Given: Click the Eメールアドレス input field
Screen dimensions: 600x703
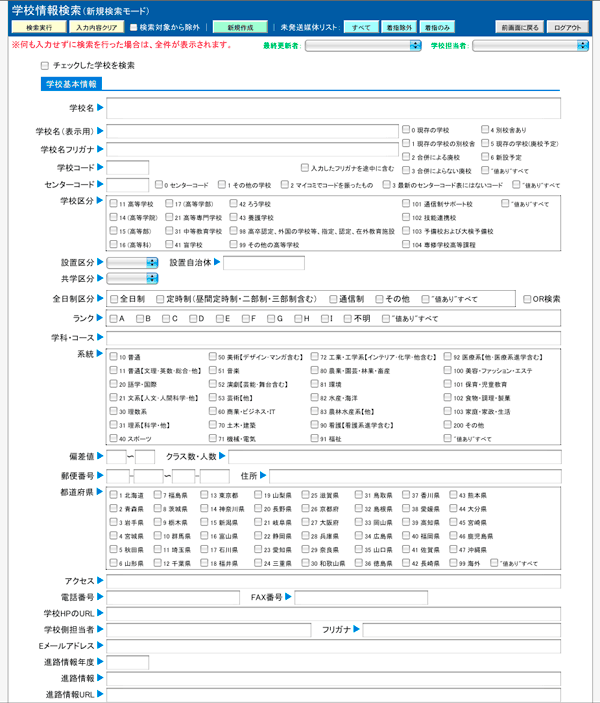Looking at the screenshot, I should 333,647.
